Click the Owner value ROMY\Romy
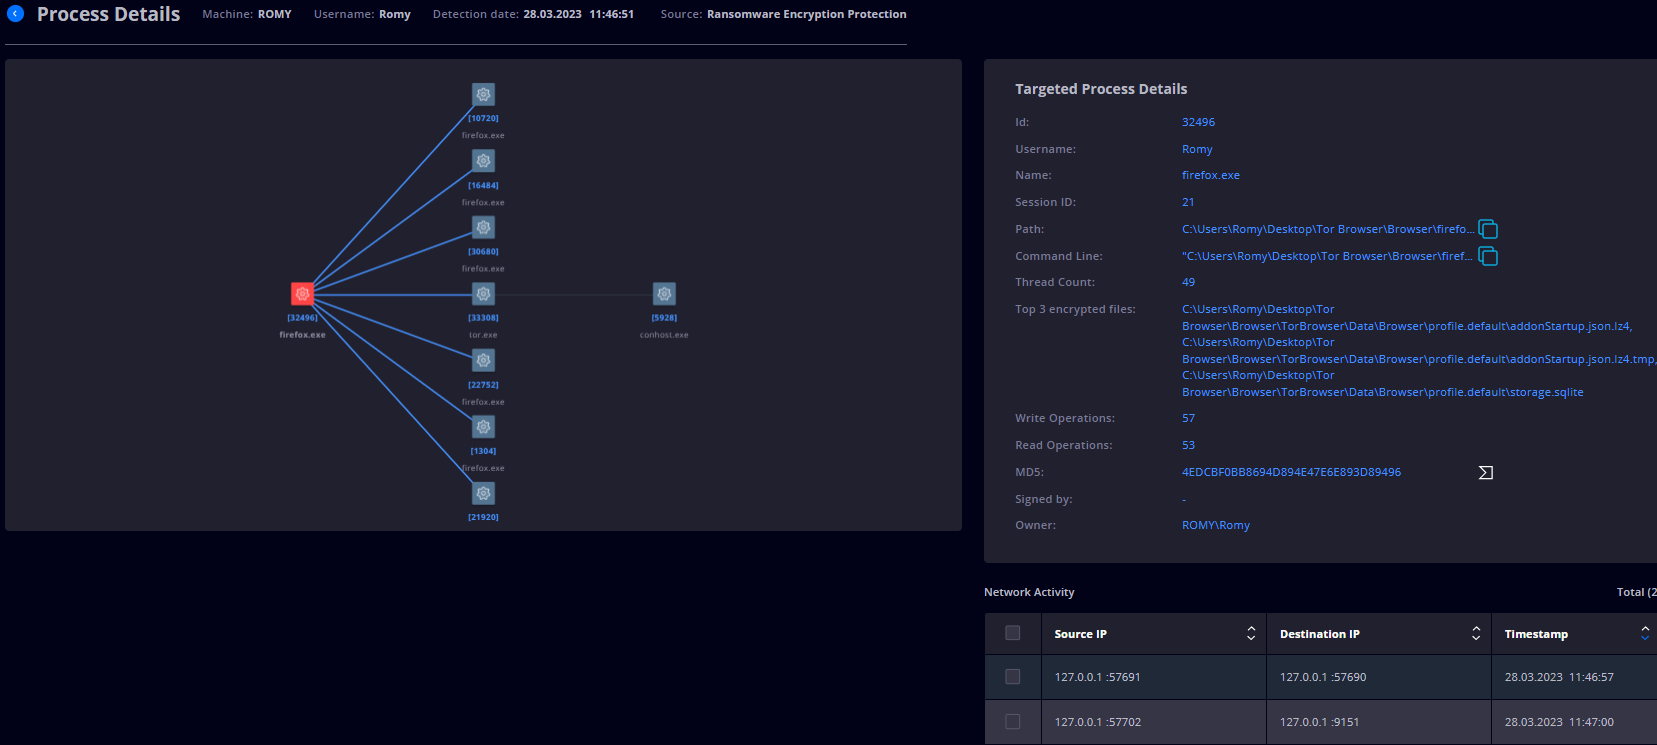This screenshot has height=745, width=1657. pyautogui.click(x=1216, y=525)
